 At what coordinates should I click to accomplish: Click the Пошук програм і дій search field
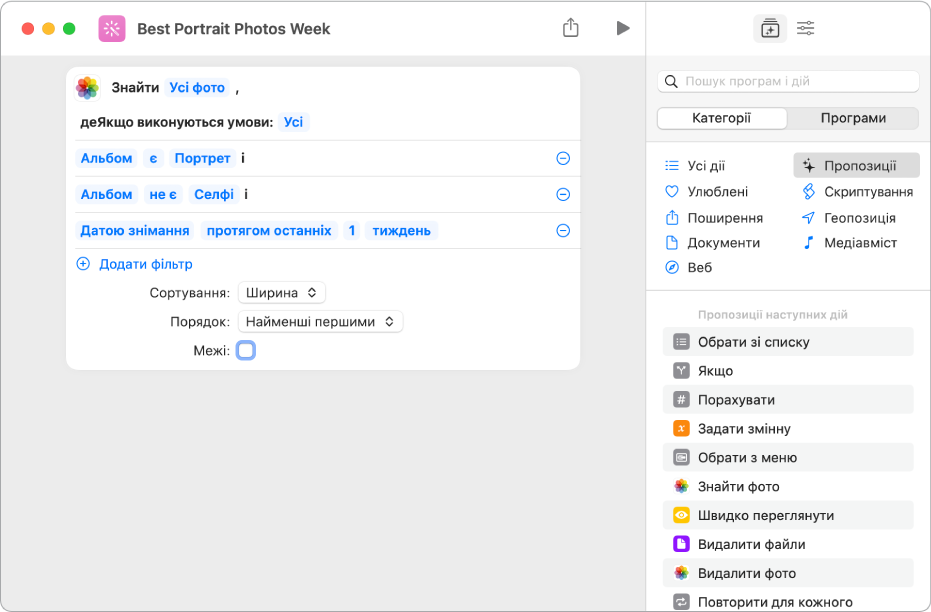(788, 81)
